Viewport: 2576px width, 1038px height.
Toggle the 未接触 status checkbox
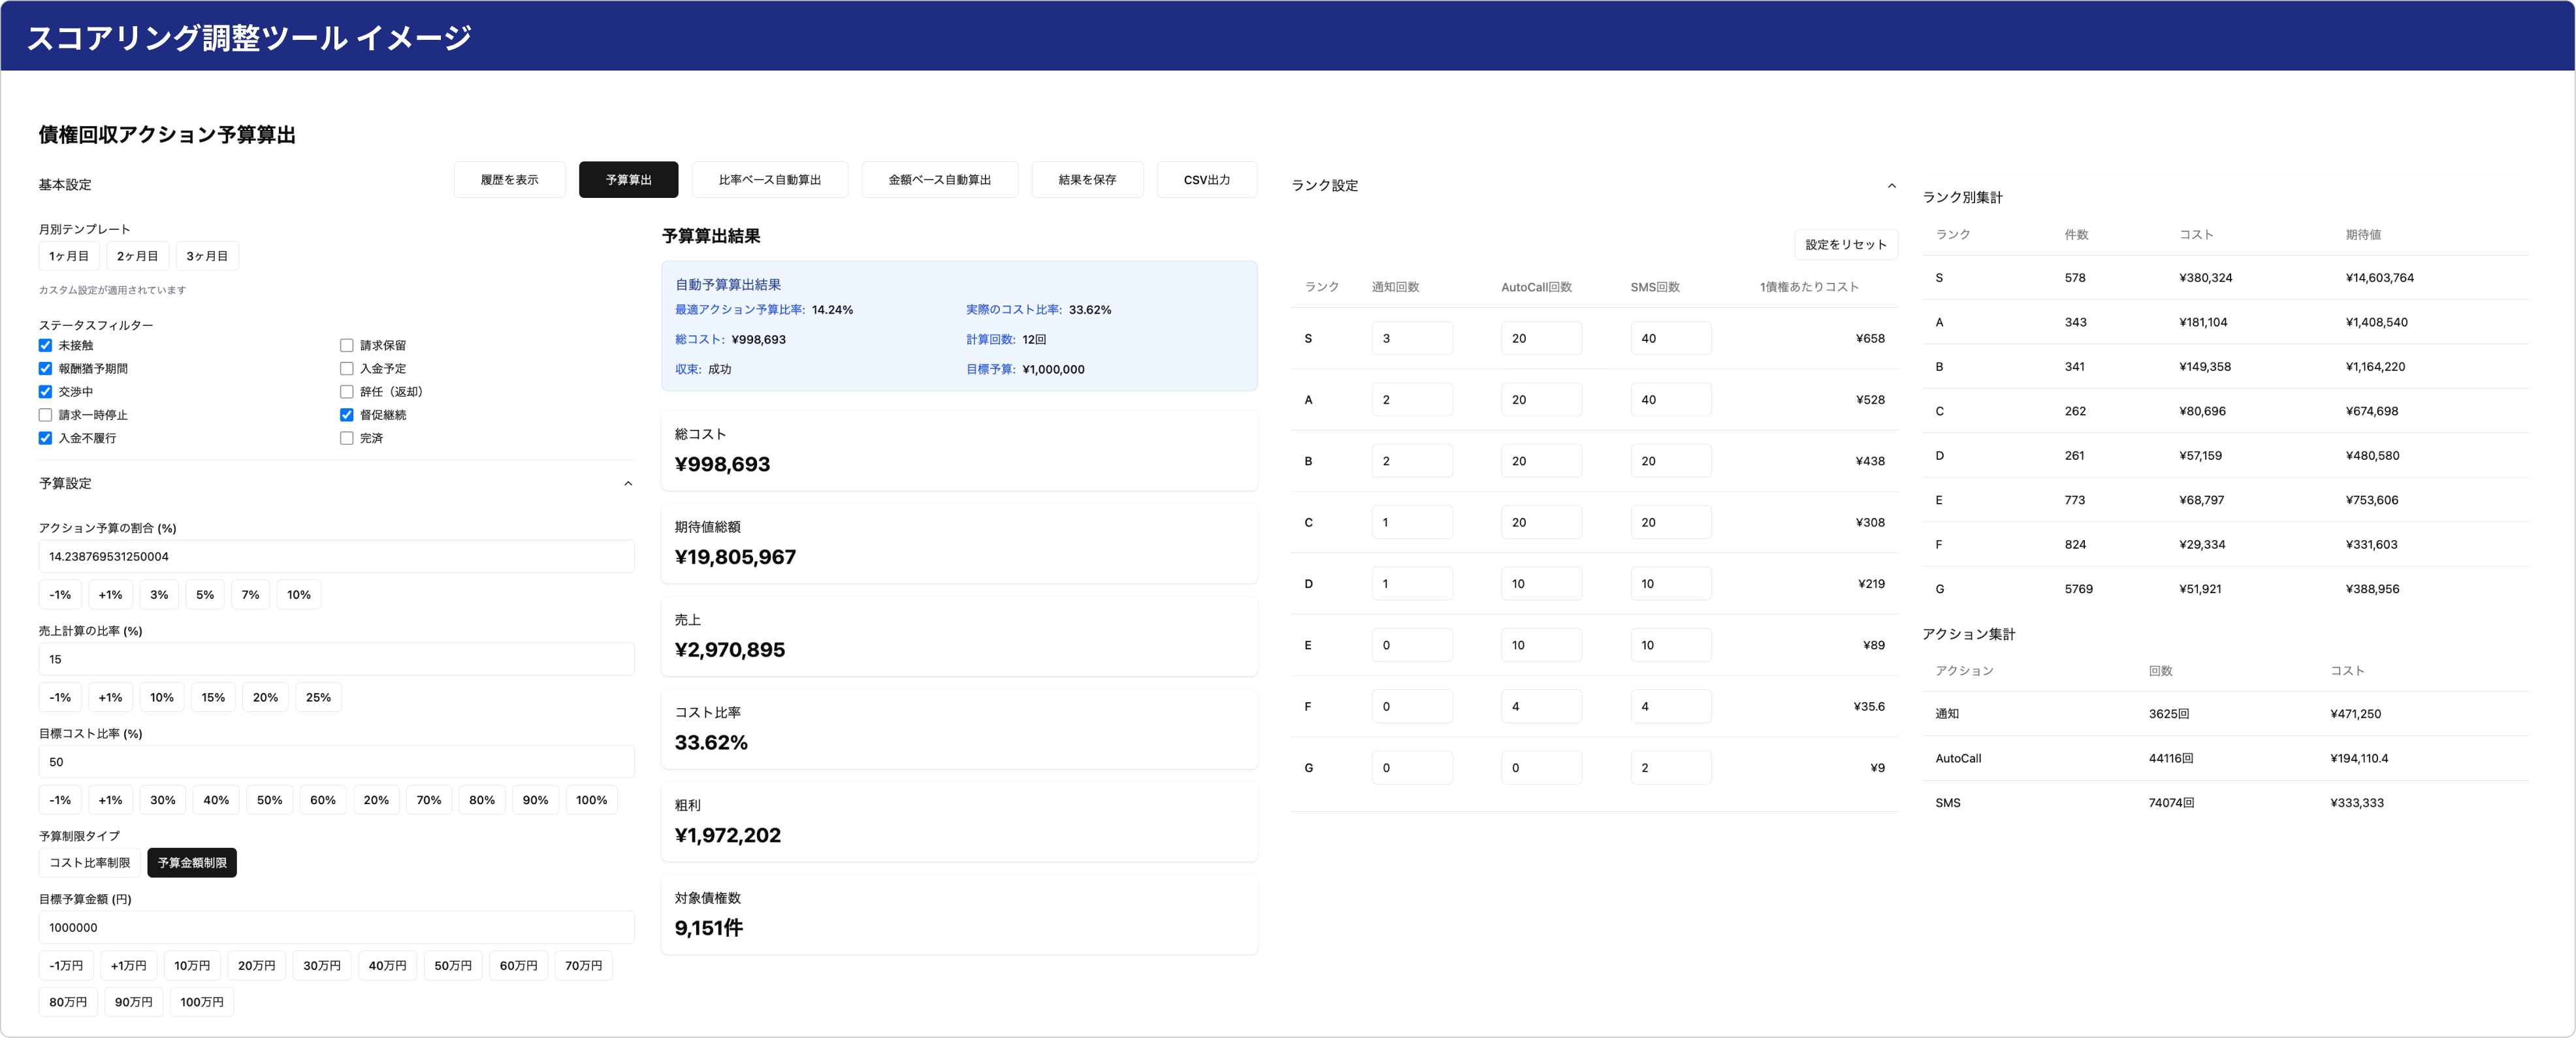click(x=45, y=346)
